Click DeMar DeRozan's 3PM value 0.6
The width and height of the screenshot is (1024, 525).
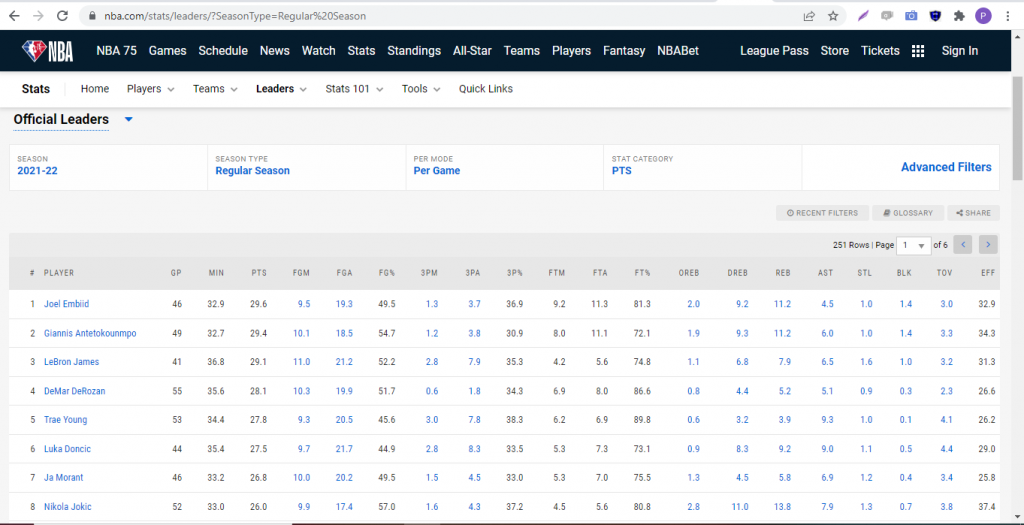tap(432, 391)
